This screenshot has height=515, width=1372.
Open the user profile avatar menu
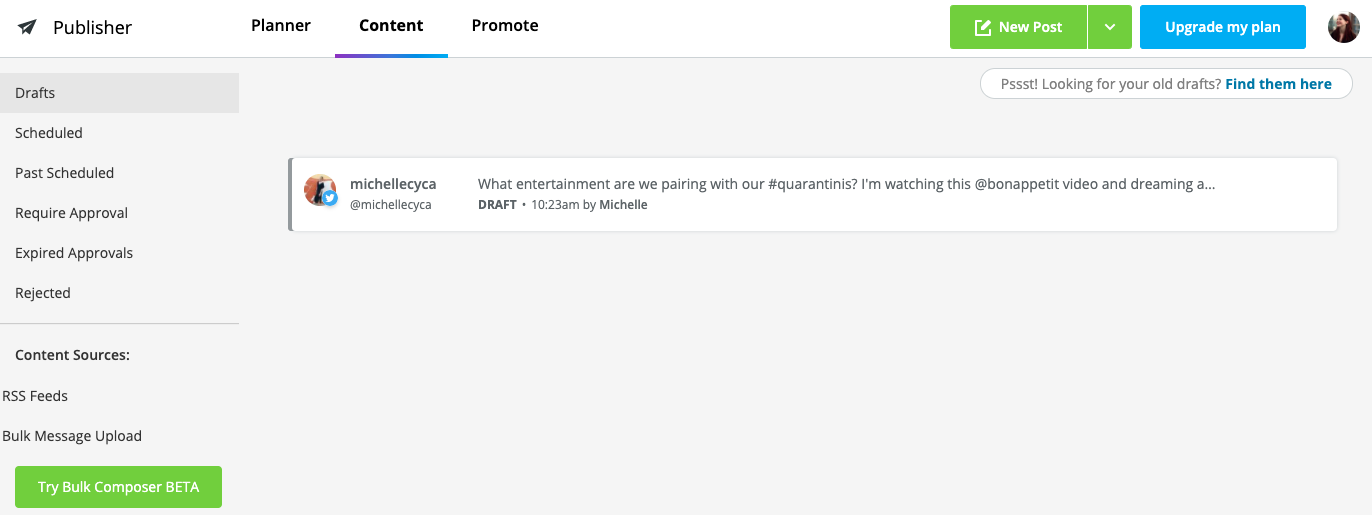(x=1343, y=27)
